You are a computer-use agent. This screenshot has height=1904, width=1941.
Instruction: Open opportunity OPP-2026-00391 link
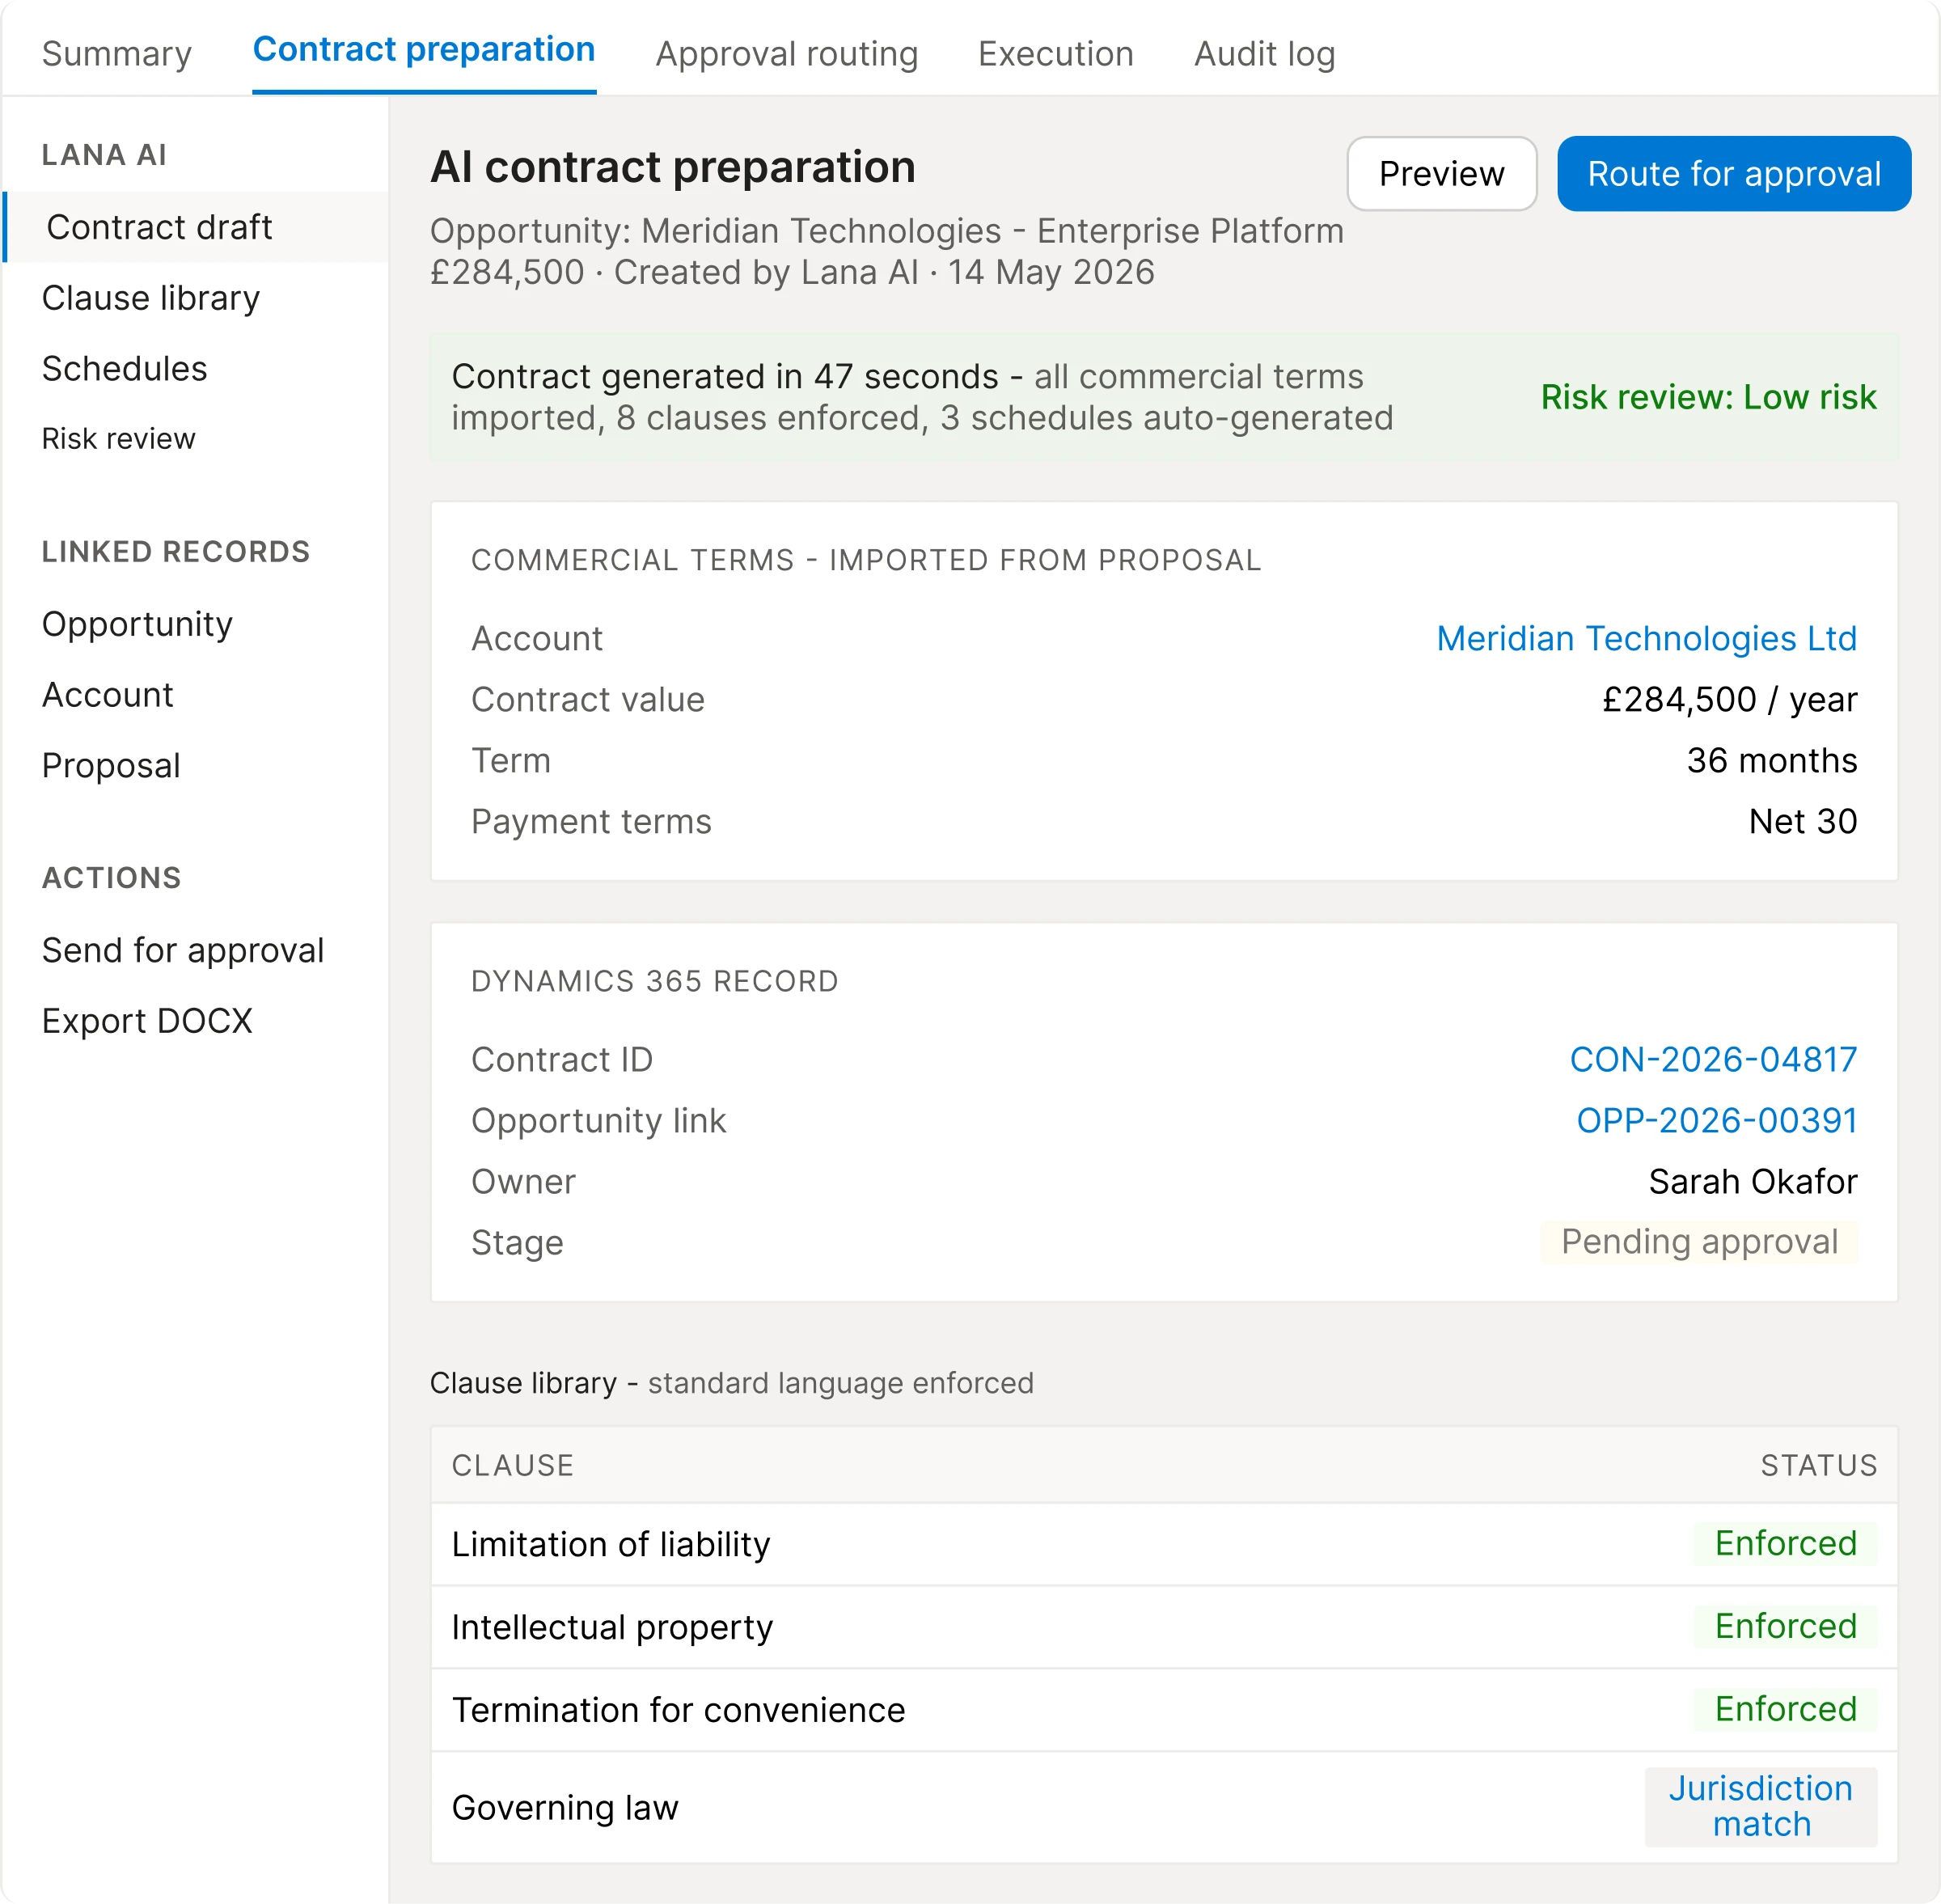(x=1716, y=1121)
